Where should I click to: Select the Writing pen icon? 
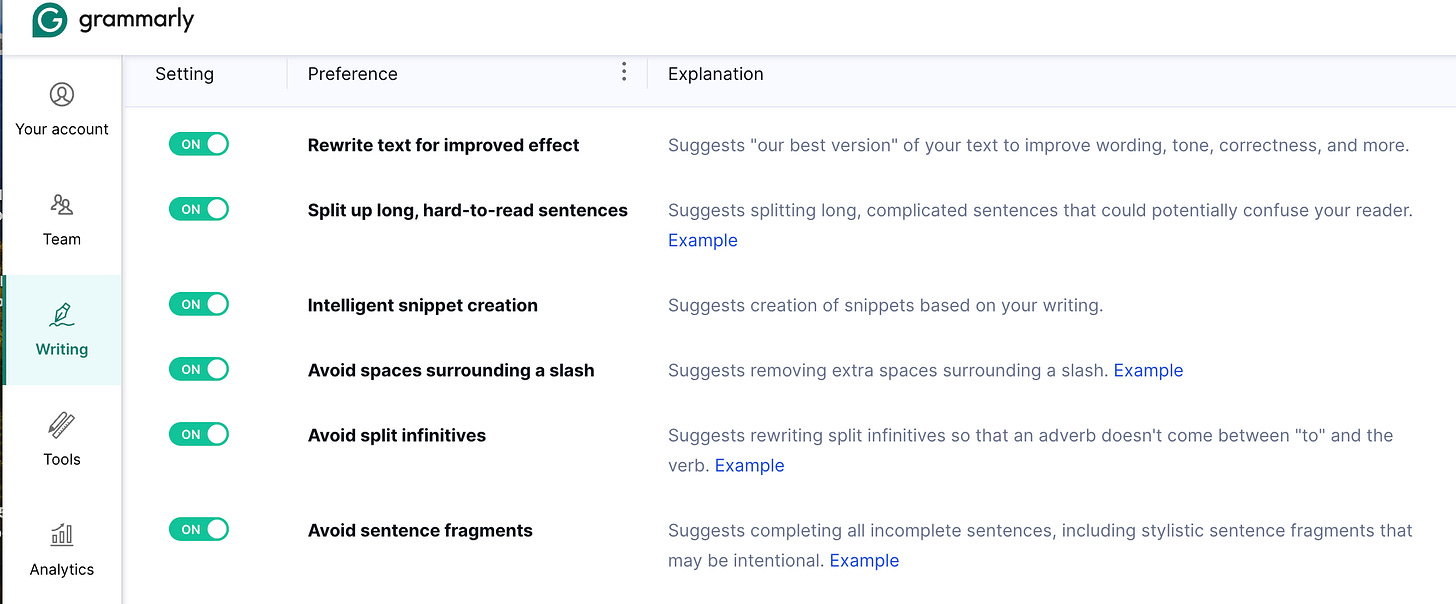coord(62,314)
